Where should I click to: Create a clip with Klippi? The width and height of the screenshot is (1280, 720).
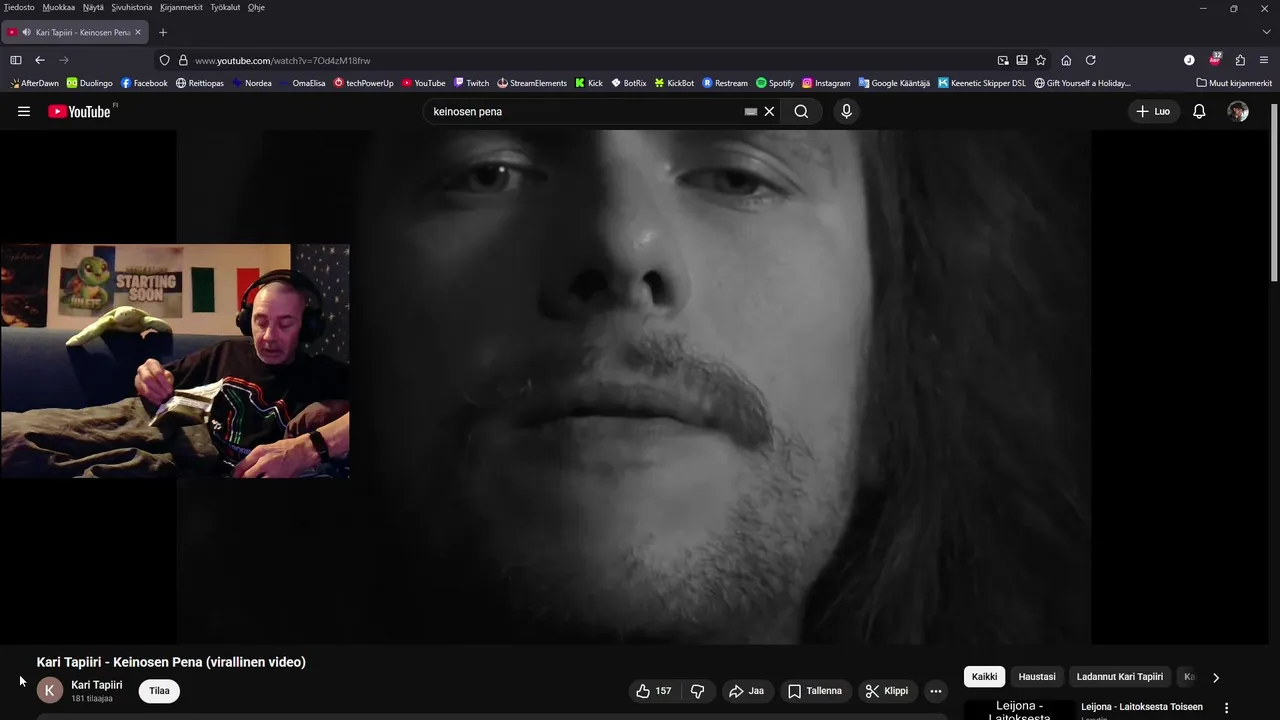click(887, 691)
